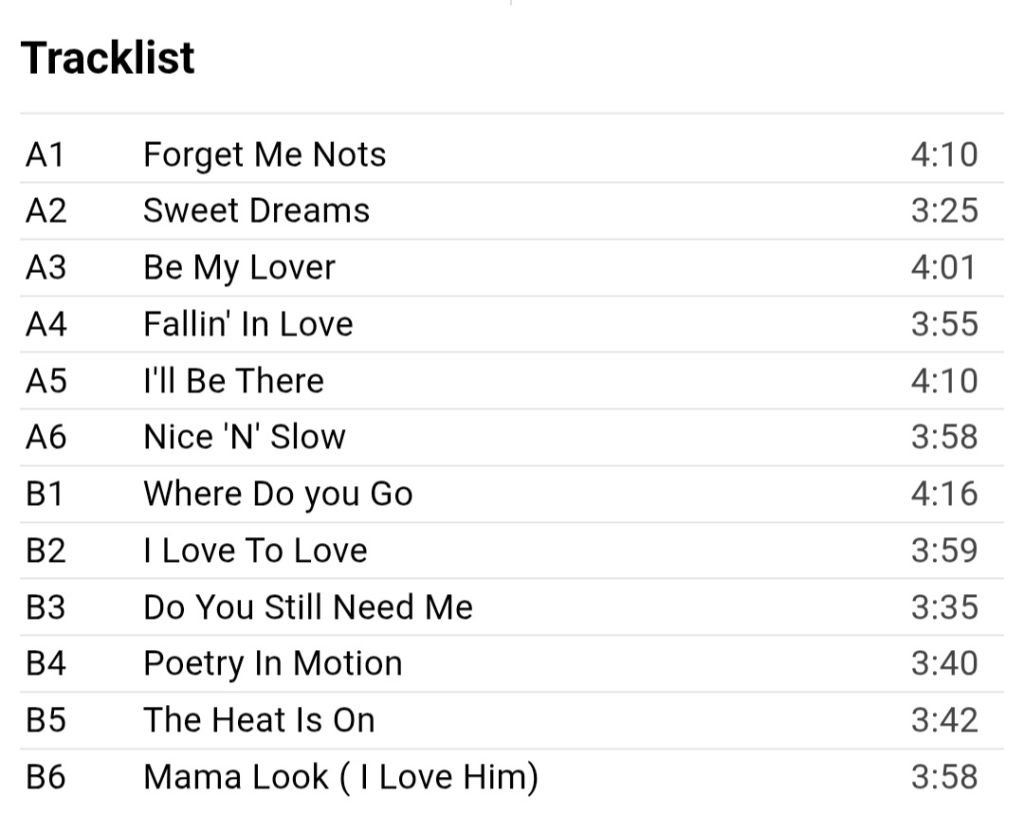The height and width of the screenshot is (832, 1024).
Task: Click the A4 position label
Action: tap(46, 324)
